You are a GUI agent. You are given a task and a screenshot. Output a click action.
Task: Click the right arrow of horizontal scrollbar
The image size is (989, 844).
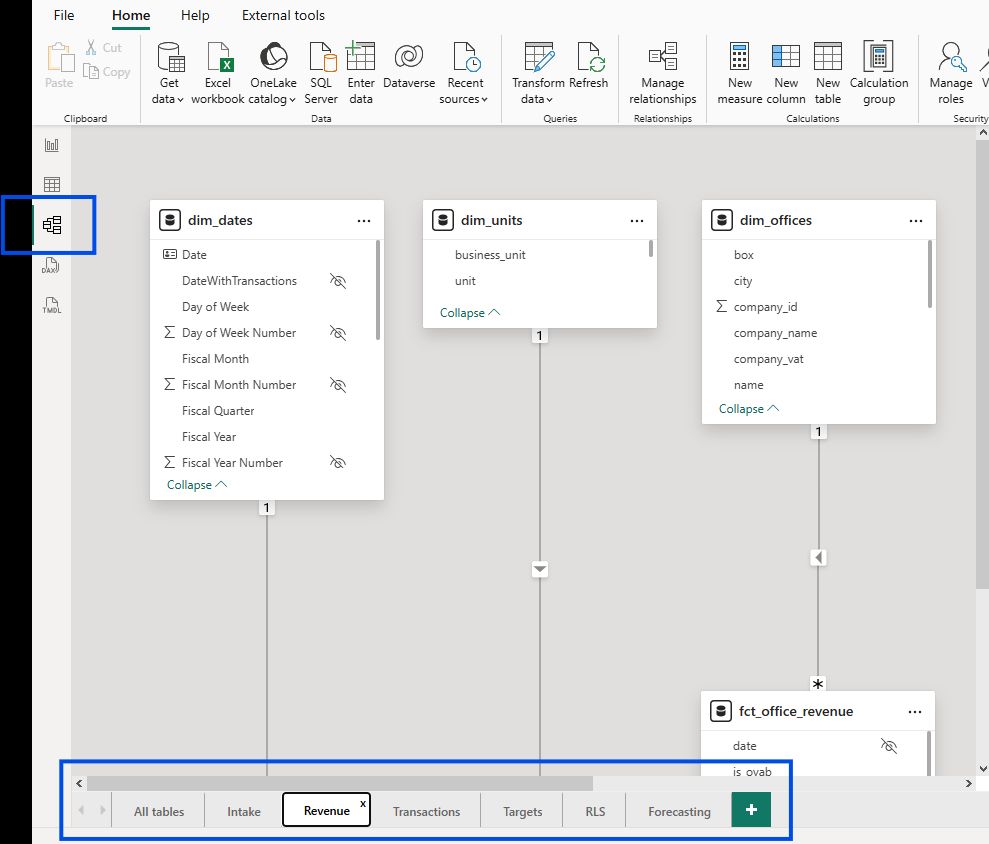[968, 783]
